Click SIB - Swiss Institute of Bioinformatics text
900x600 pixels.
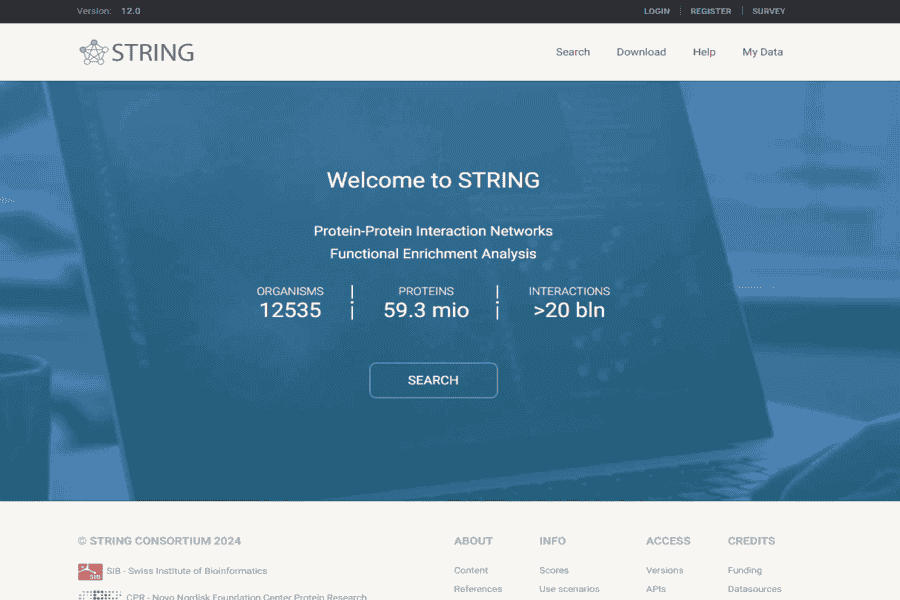click(187, 571)
